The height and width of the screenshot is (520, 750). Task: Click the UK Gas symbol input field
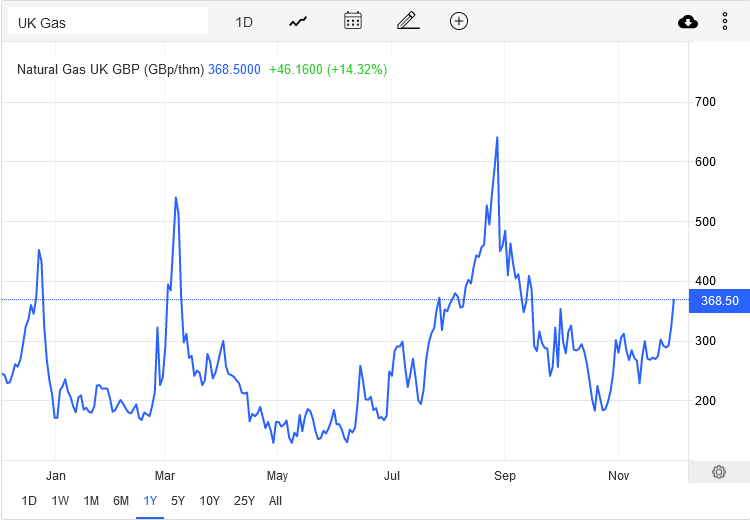(x=108, y=22)
